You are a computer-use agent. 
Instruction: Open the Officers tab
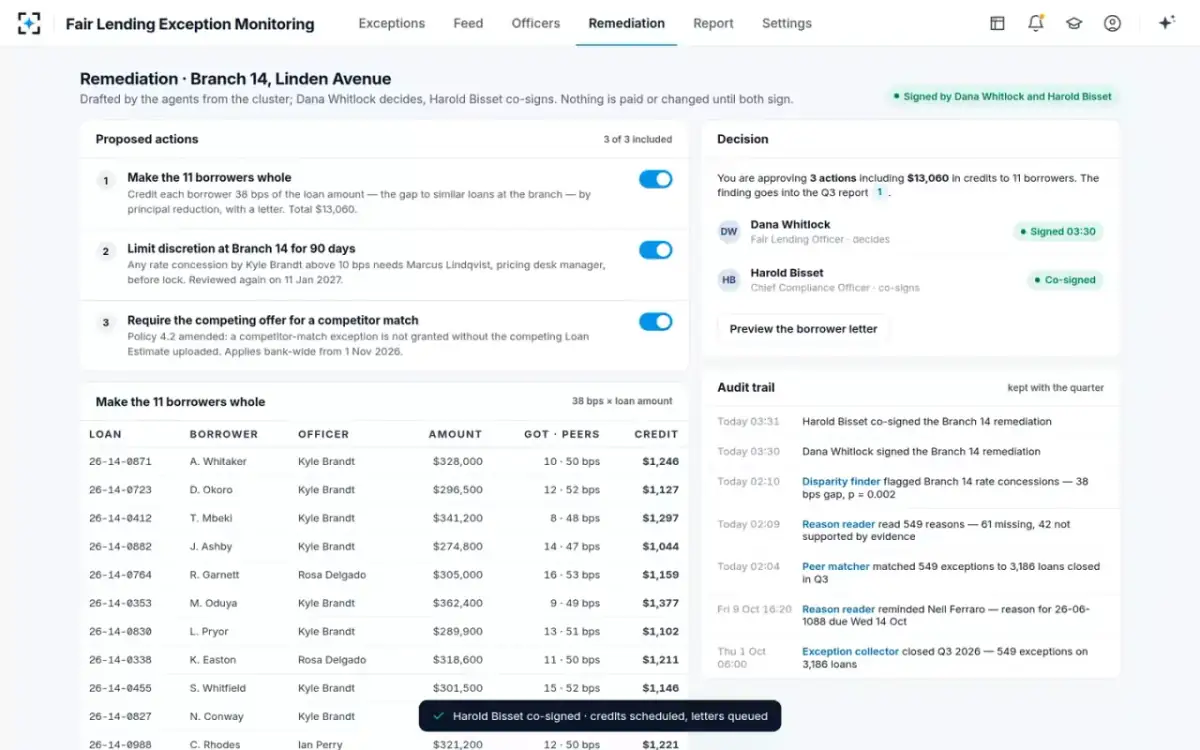(536, 23)
